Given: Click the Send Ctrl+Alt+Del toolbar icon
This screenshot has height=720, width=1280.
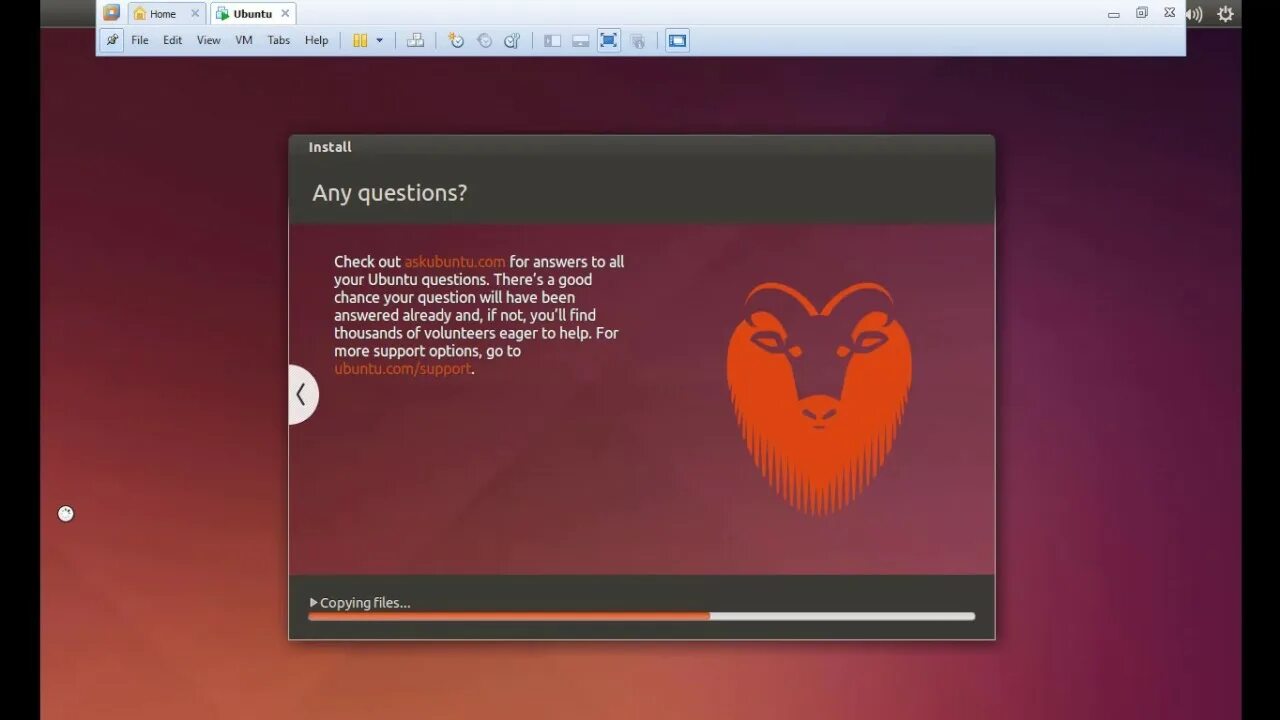Looking at the screenshot, I should pos(415,40).
